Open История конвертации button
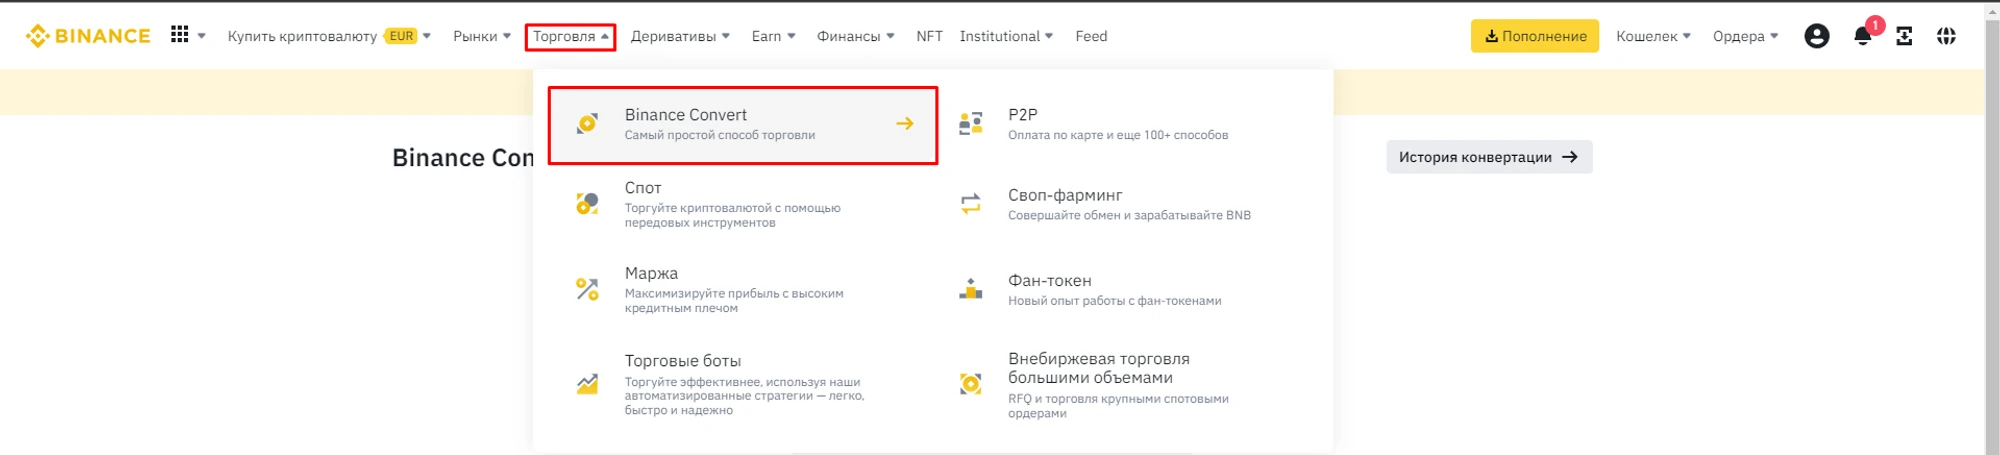 [x=1488, y=157]
